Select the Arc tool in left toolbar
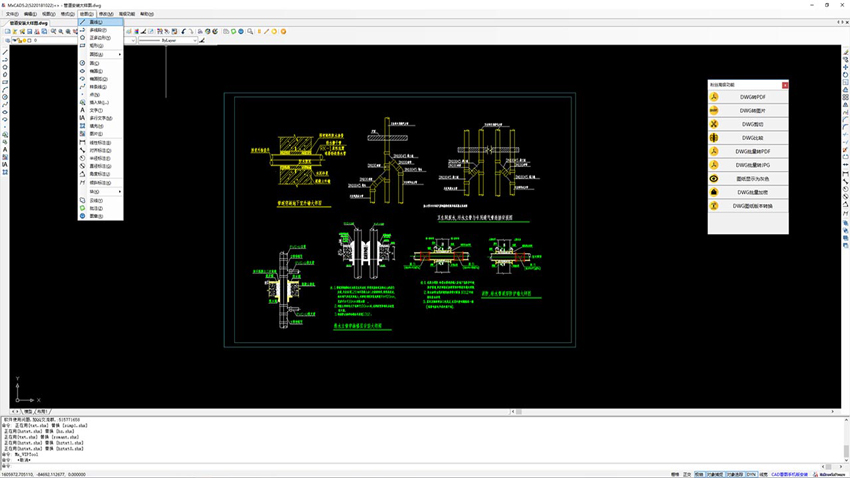The height and width of the screenshot is (478, 850). [x=5, y=89]
